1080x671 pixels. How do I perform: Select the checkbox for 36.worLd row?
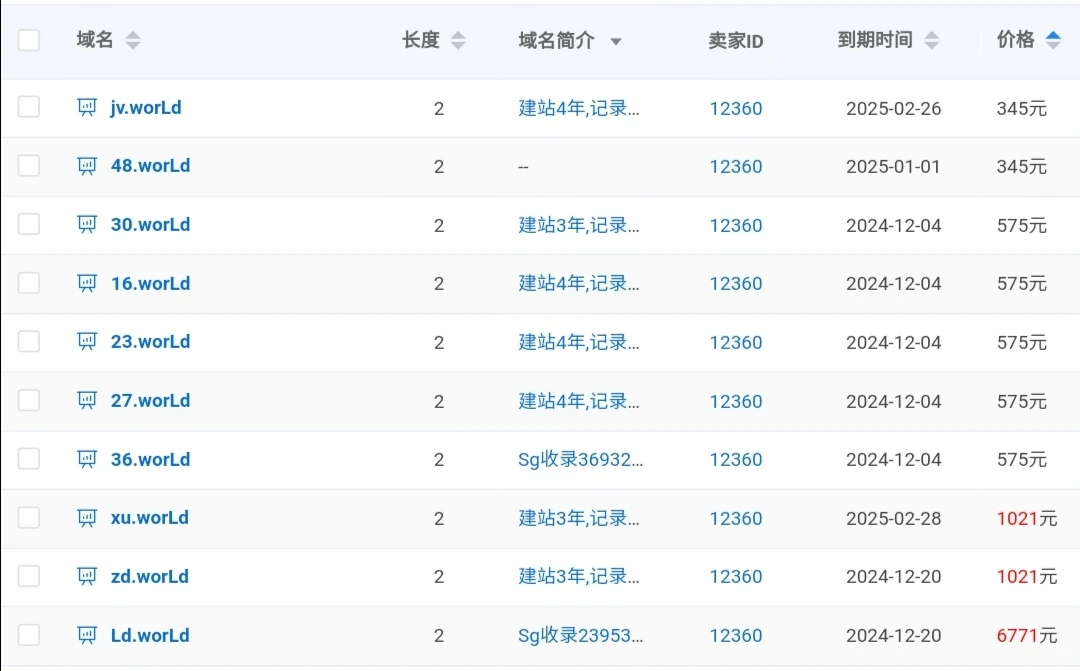(x=29, y=459)
